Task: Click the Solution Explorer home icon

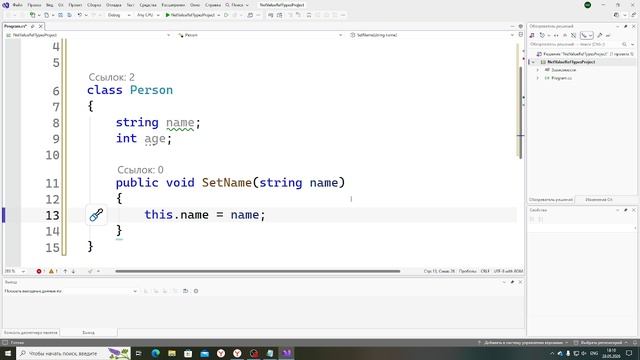Action: point(532,36)
